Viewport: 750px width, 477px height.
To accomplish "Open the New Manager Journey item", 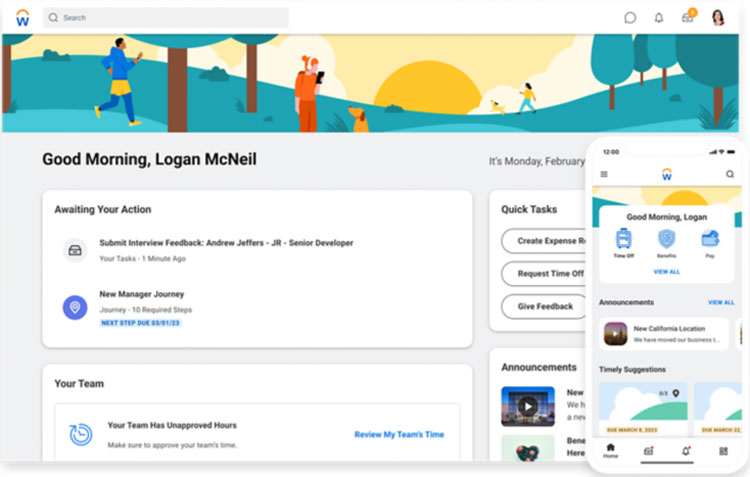I will (x=141, y=295).
